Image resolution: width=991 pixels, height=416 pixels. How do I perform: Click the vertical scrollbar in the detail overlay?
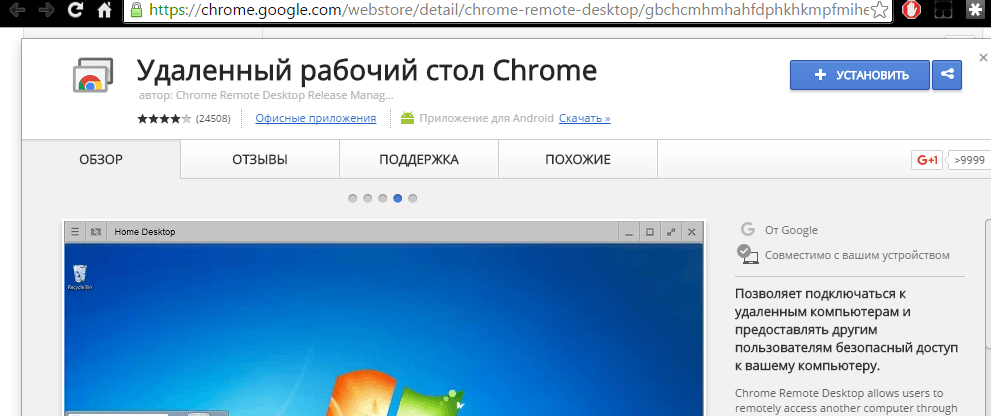point(988,284)
